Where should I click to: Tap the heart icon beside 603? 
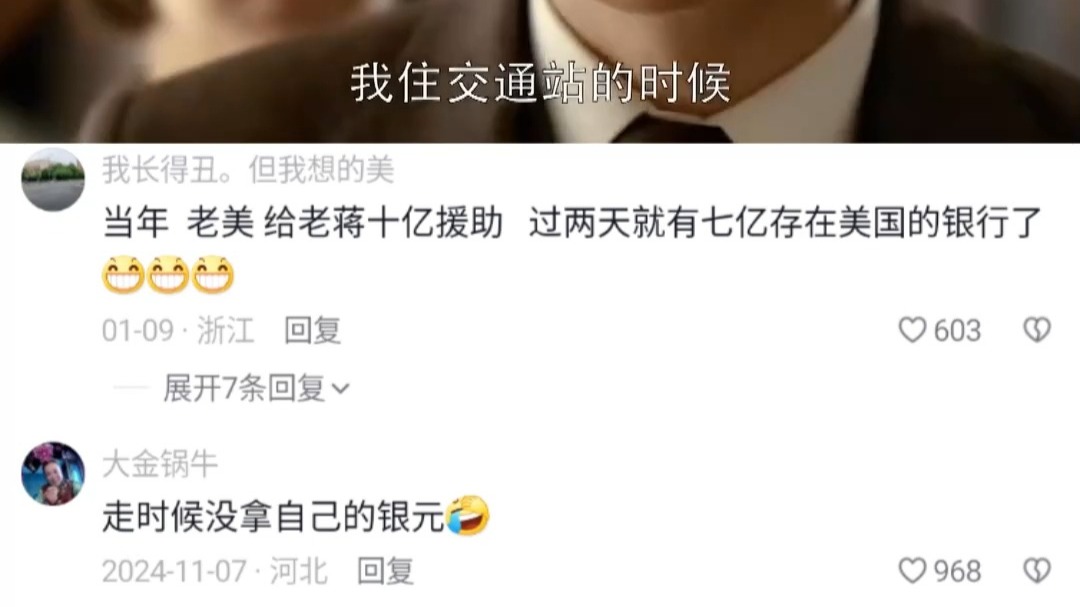point(912,330)
